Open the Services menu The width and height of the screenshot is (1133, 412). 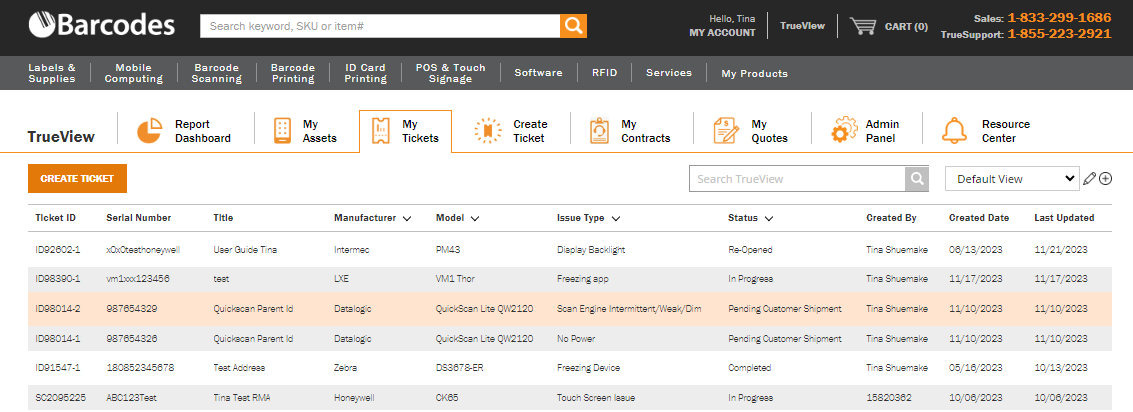[668, 73]
